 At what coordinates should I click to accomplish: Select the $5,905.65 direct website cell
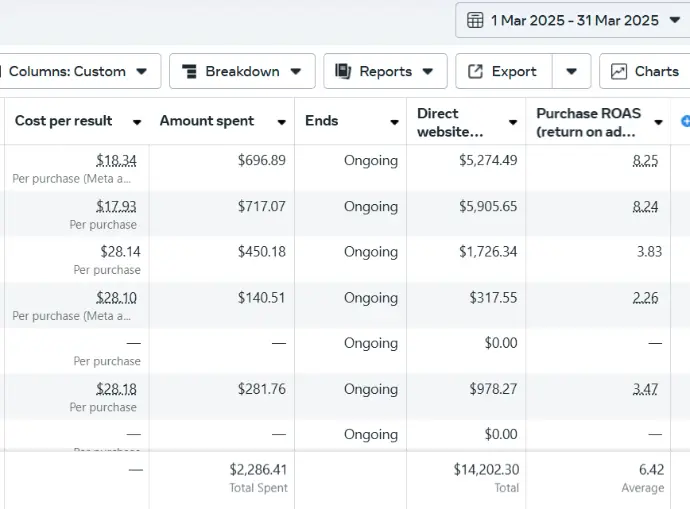click(488, 206)
